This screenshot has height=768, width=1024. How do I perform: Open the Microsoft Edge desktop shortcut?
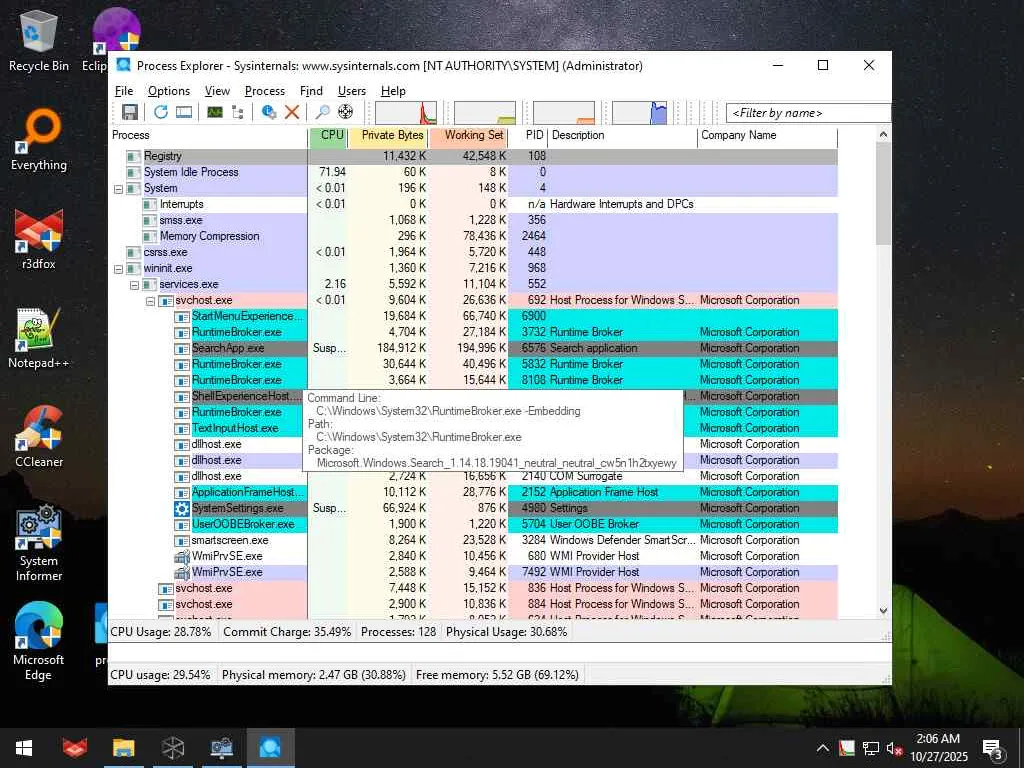(39, 643)
